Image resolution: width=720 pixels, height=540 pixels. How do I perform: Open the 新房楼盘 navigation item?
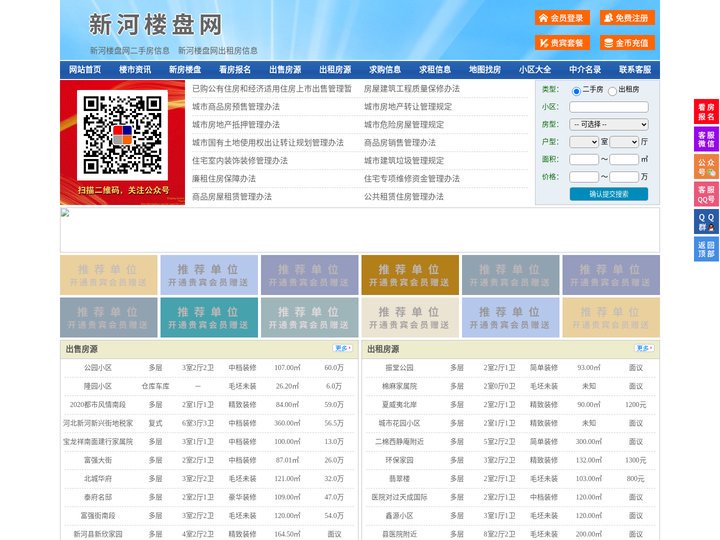(185, 70)
